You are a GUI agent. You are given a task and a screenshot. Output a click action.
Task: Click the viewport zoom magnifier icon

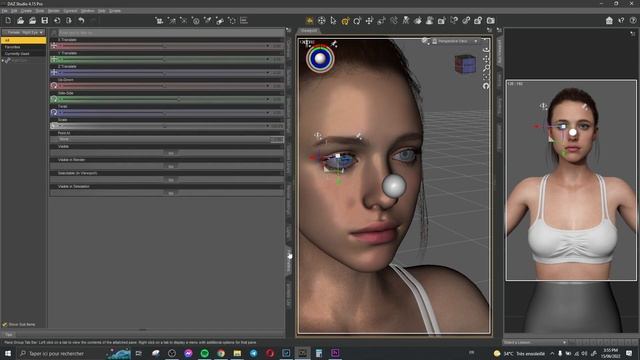(486, 67)
